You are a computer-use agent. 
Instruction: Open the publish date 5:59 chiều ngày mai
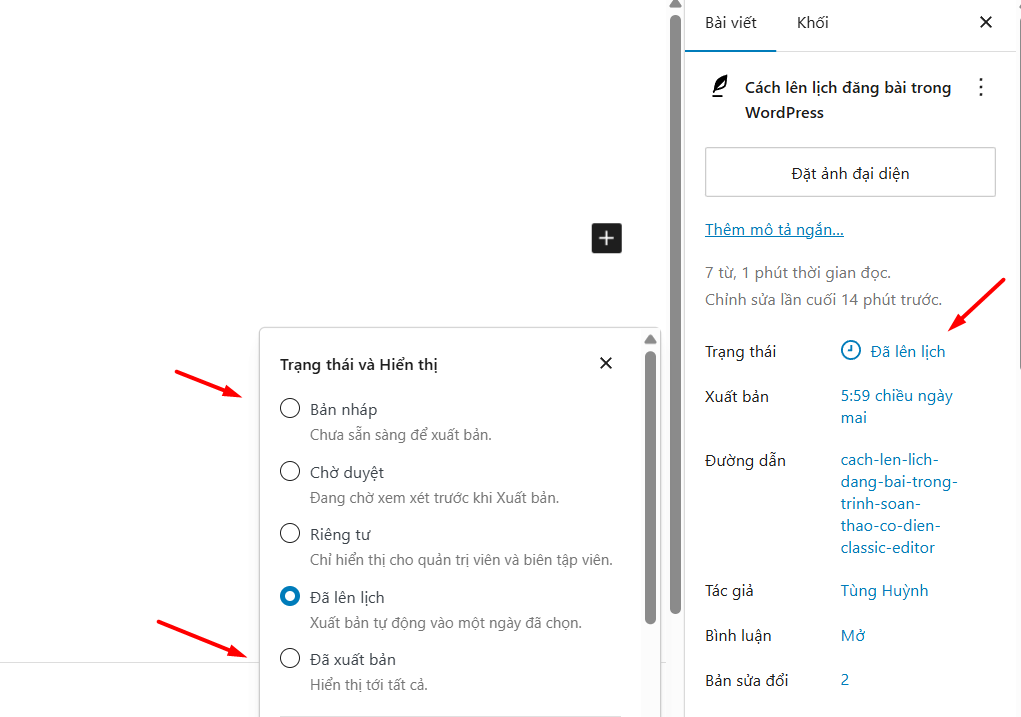pos(897,406)
